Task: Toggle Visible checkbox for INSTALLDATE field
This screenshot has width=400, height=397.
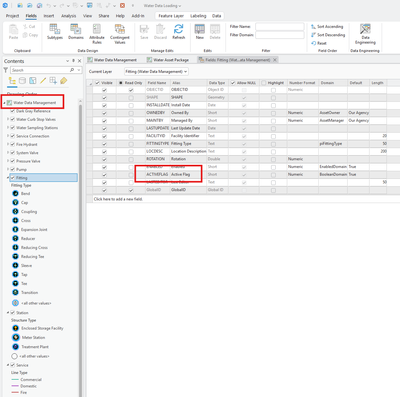Action: pos(104,105)
